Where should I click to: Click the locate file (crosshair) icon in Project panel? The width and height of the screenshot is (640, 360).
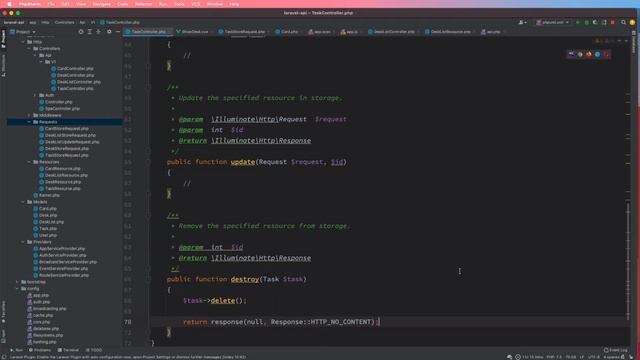tap(81, 31)
